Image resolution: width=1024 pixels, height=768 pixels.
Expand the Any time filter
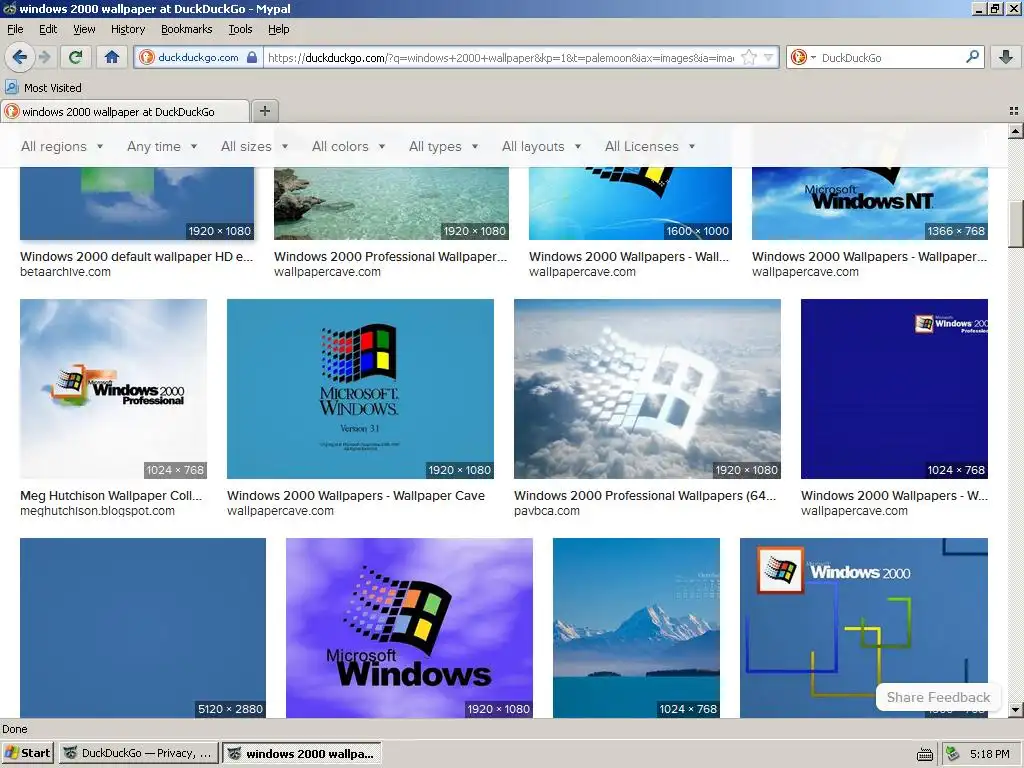coord(162,146)
